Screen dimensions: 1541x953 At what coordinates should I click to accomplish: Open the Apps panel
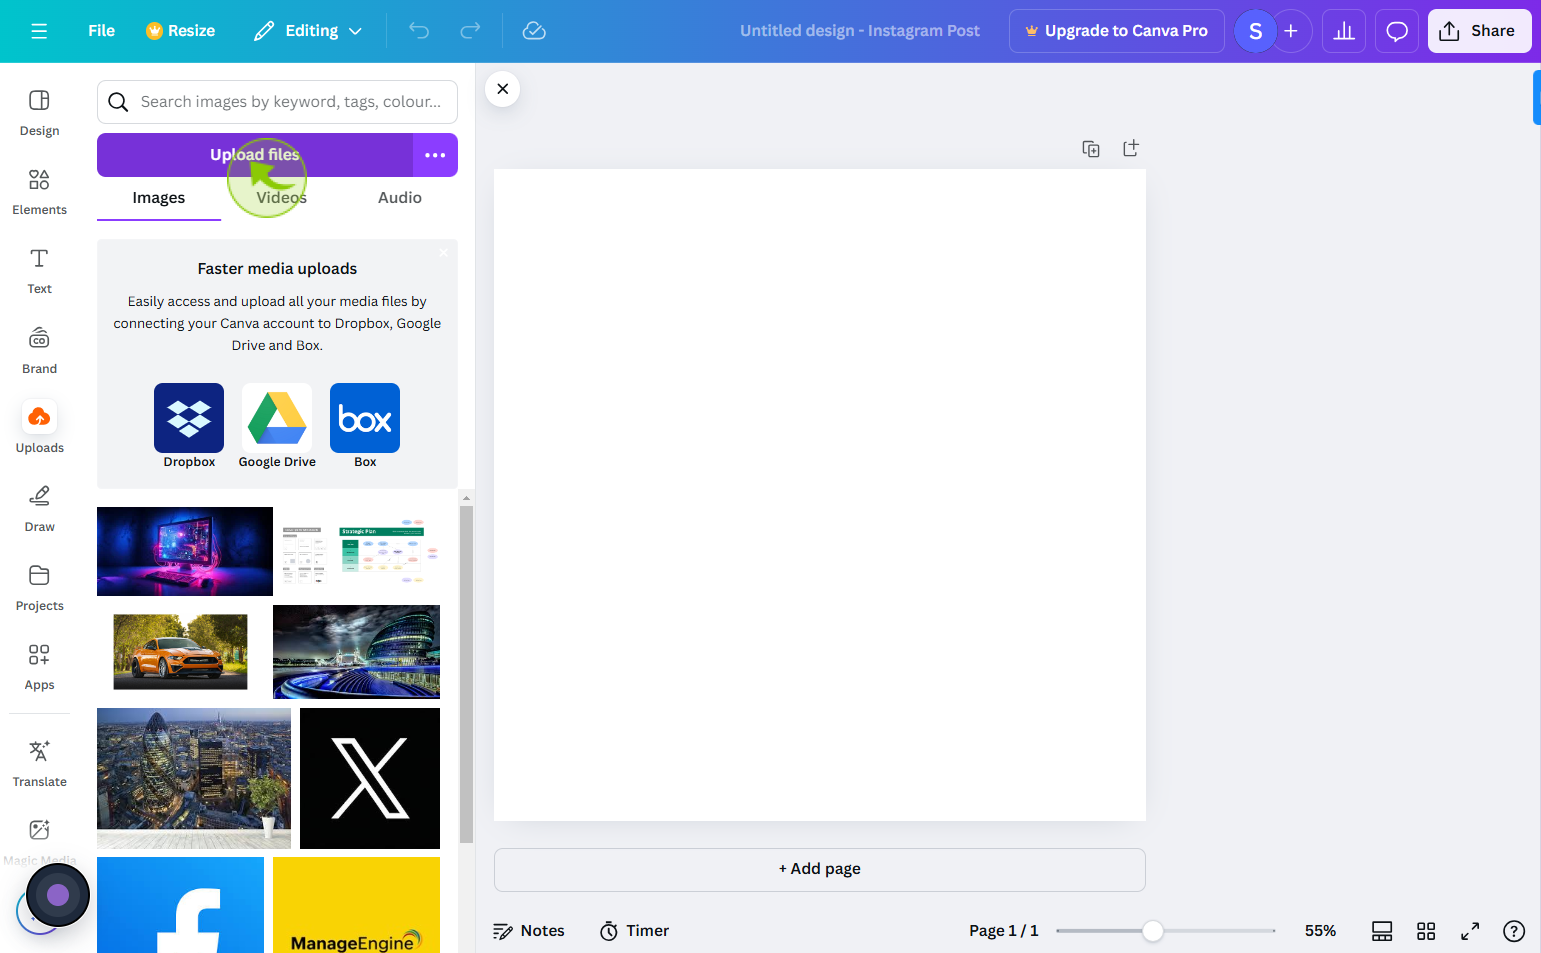point(39,666)
